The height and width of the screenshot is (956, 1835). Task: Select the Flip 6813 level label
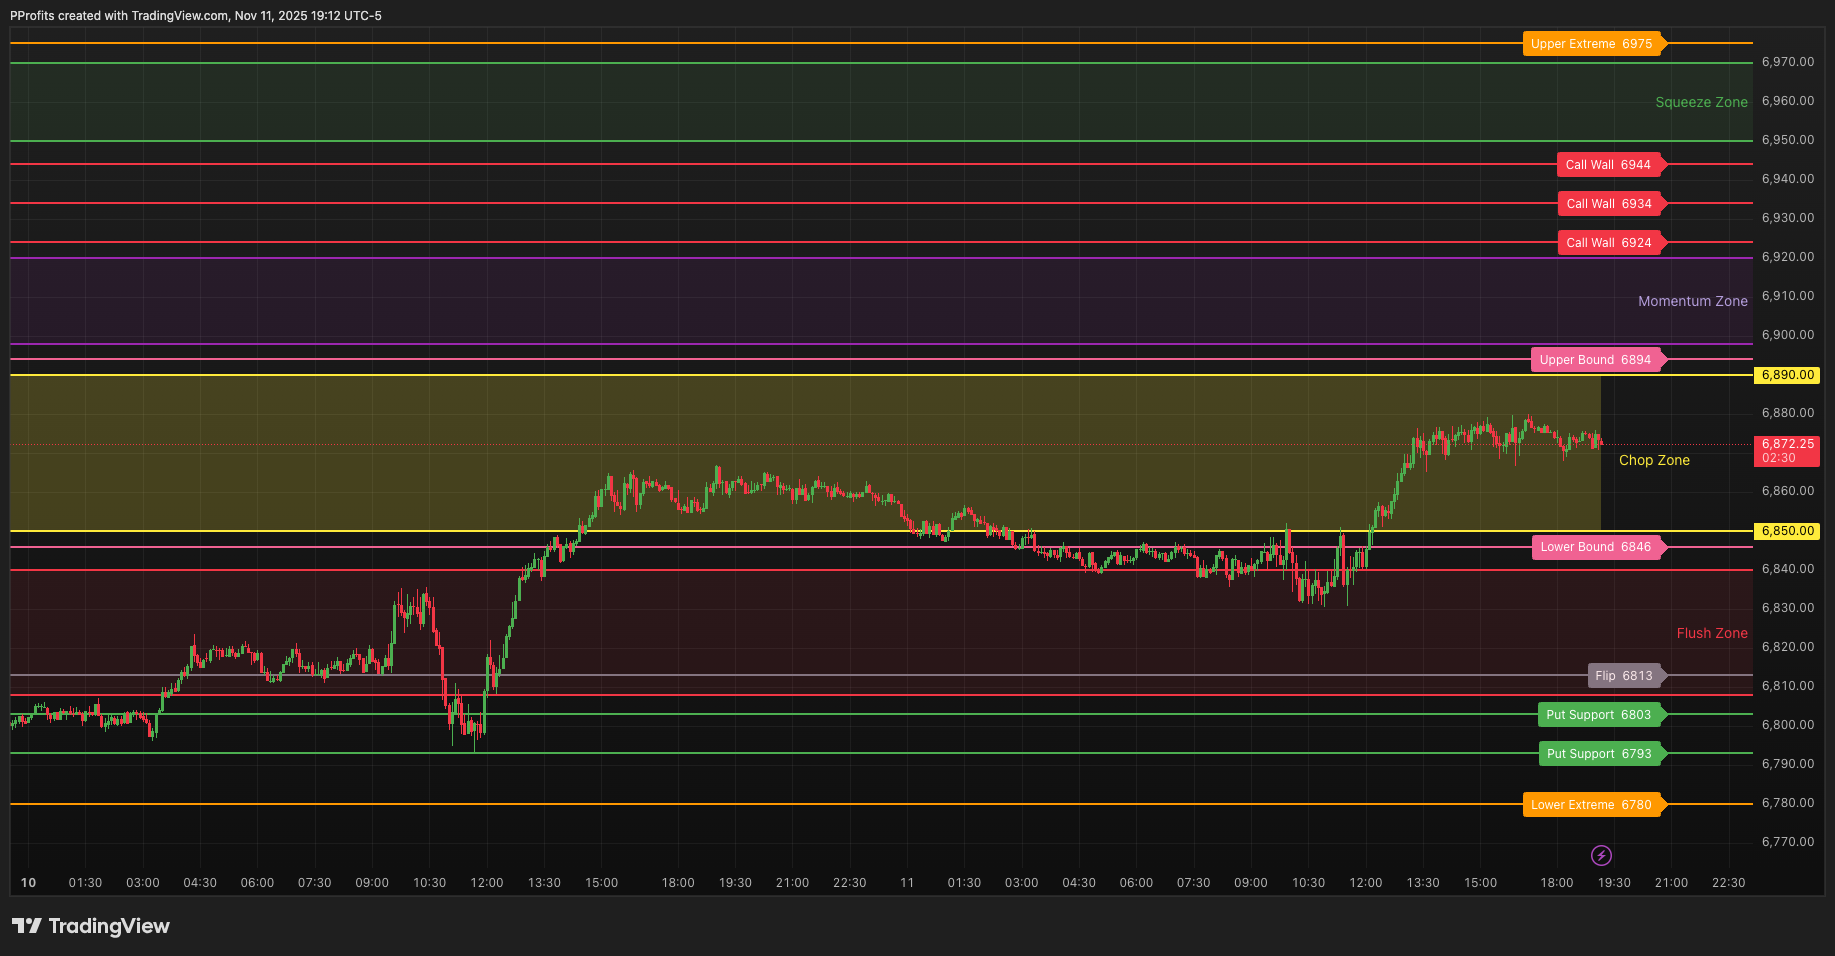pos(1625,676)
